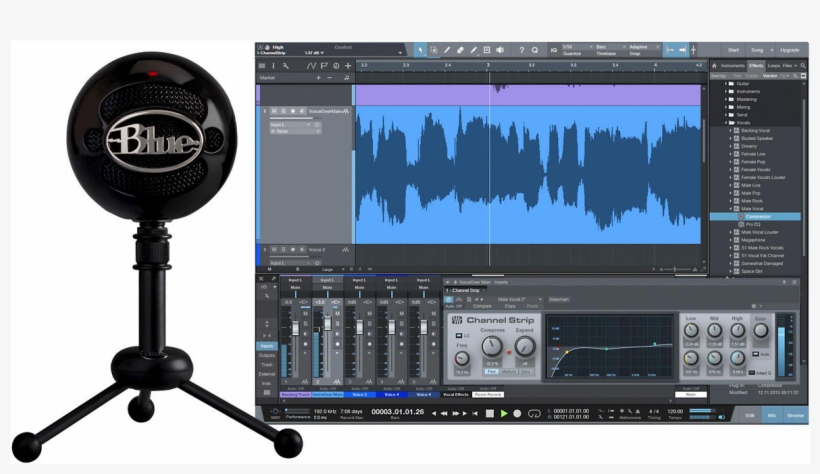Viewport: 820px width, 474px height.
Task: Solo the VoiceOverMain track
Action: pos(283,111)
